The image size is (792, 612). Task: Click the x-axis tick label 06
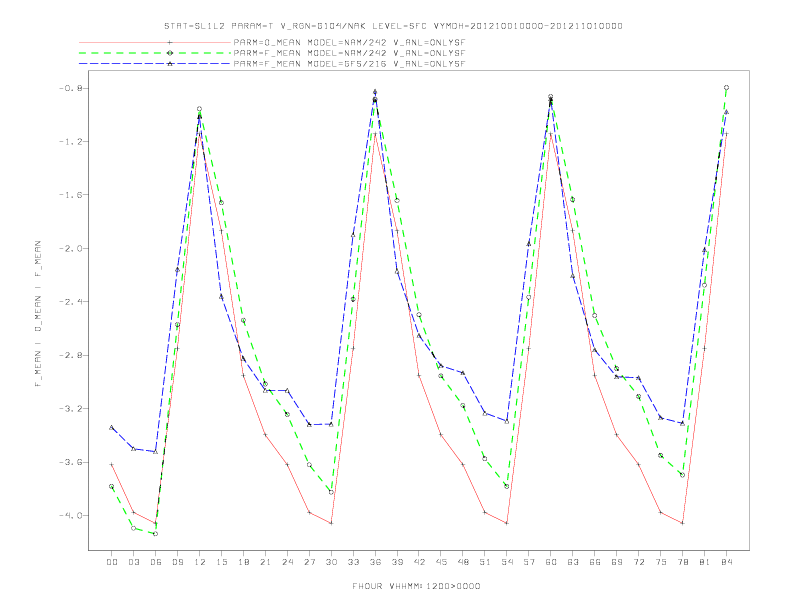click(156, 562)
